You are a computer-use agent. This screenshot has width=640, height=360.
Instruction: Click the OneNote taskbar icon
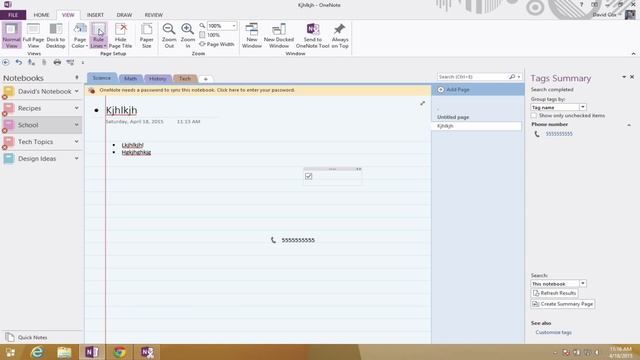click(92, 352)
